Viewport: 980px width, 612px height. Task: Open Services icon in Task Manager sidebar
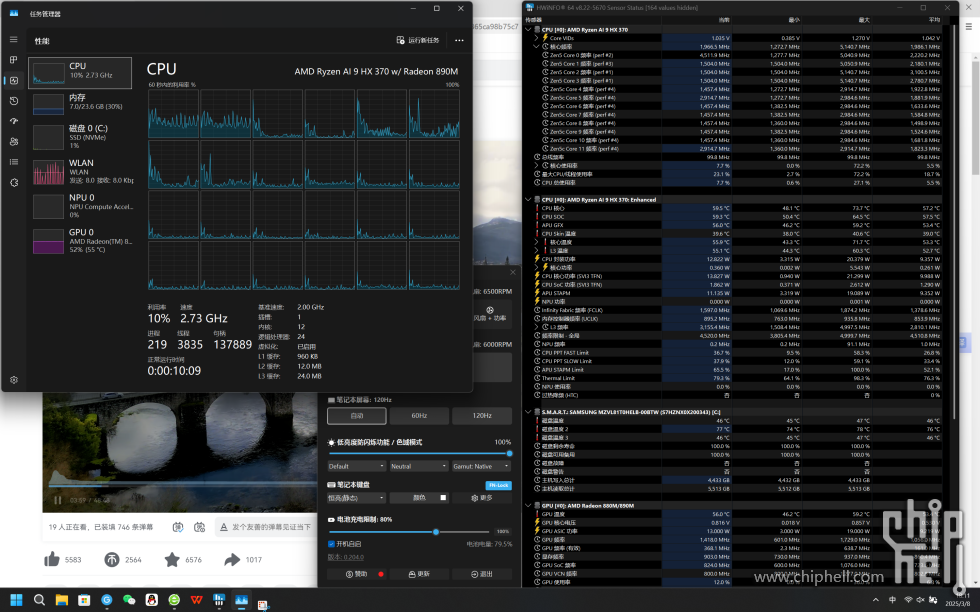(14, 183)
